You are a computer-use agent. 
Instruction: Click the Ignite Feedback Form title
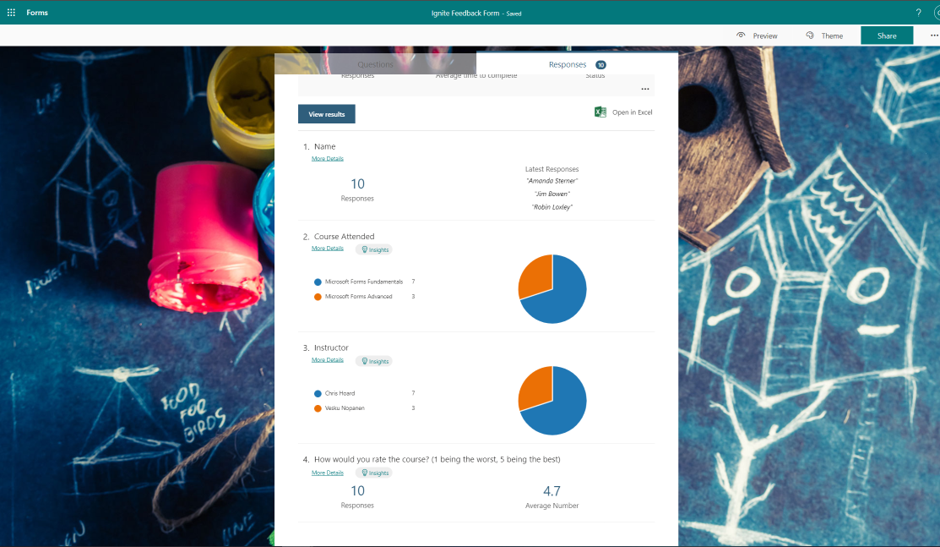(x=465, y=13)
